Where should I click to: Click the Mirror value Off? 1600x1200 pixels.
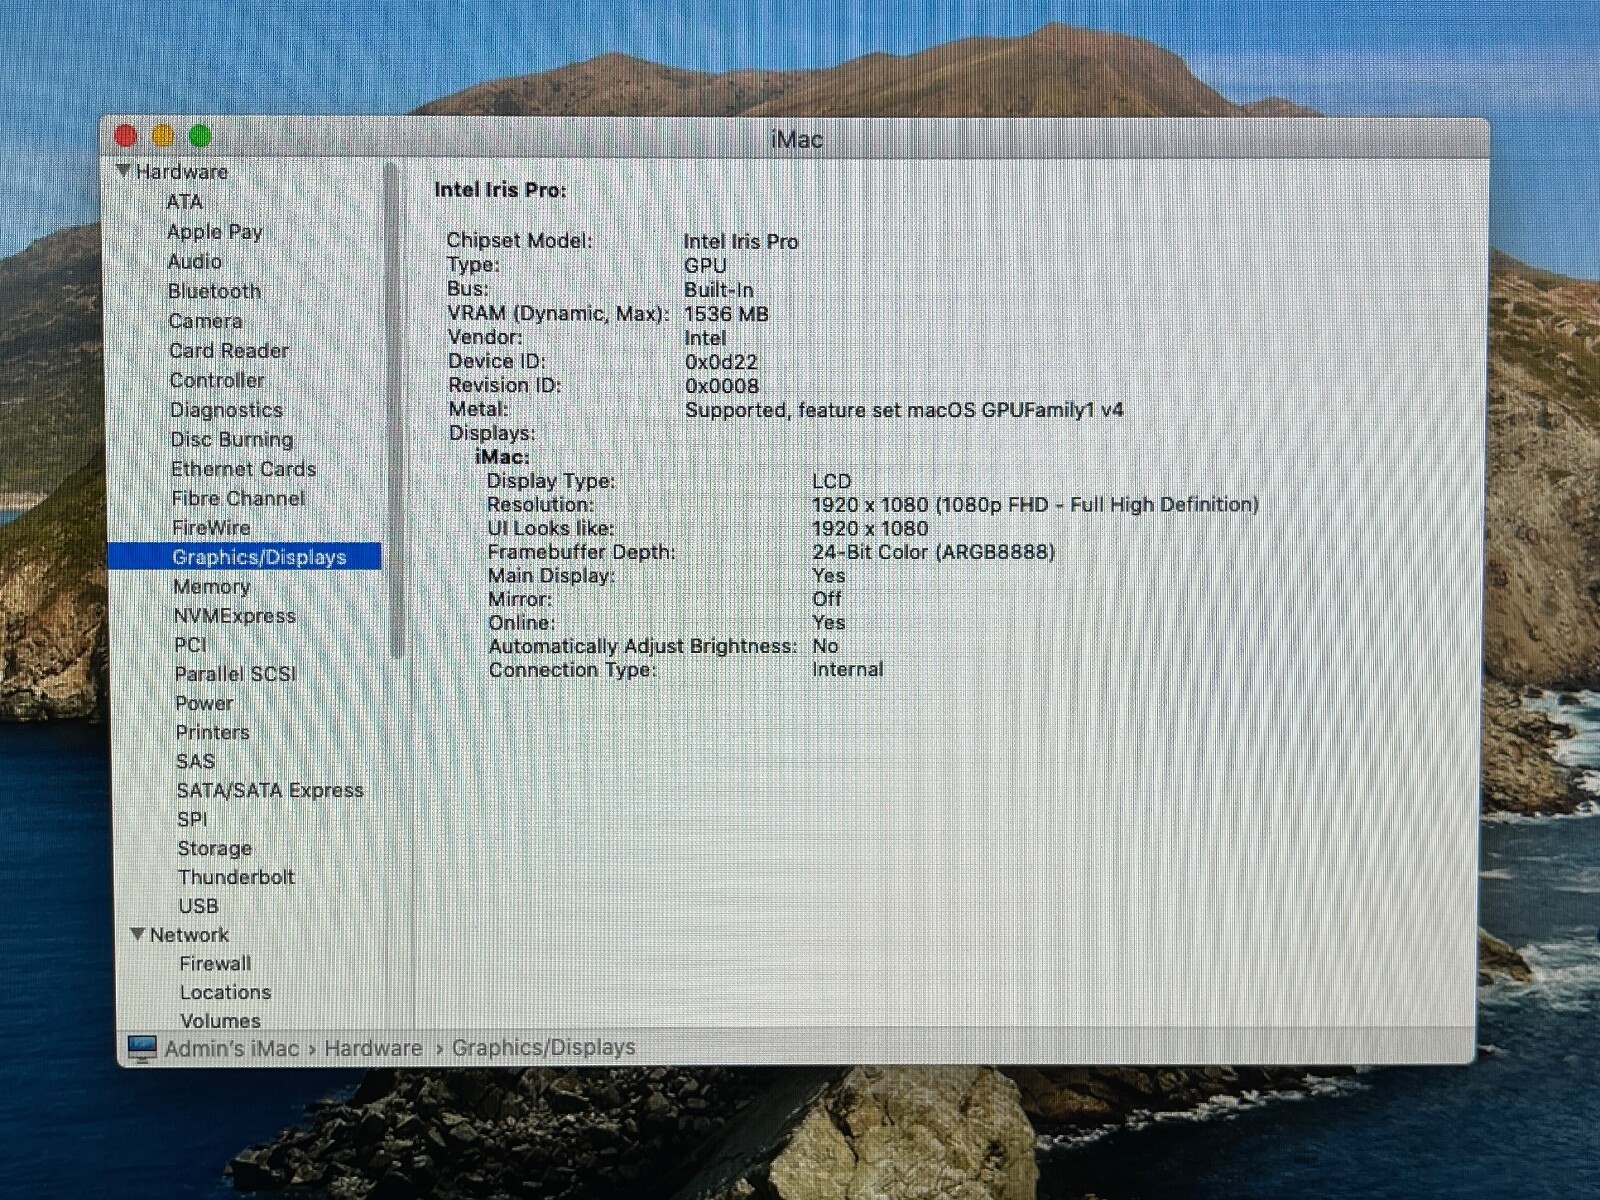click(x=827, y=599)
